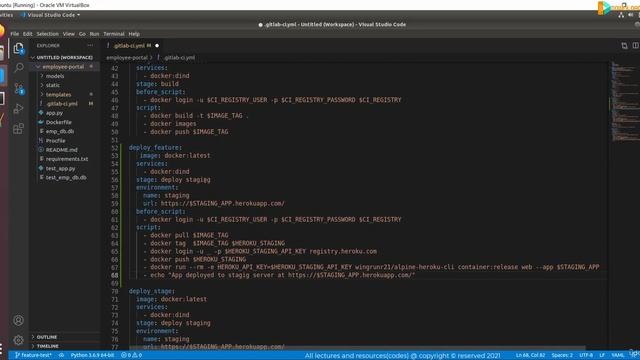Click the UTF-8 encoding status item
Viewport: 640px width, 360px height.
point(586,355)
